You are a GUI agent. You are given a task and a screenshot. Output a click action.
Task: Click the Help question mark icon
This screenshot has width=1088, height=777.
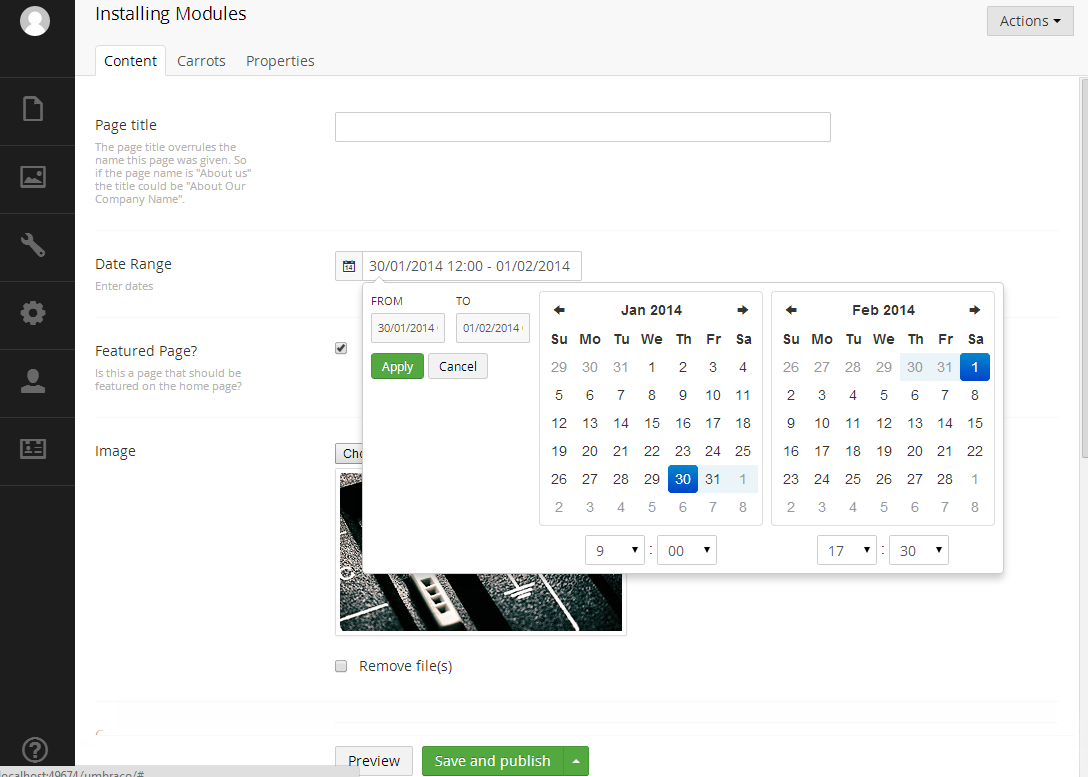(x=34, y=750)
